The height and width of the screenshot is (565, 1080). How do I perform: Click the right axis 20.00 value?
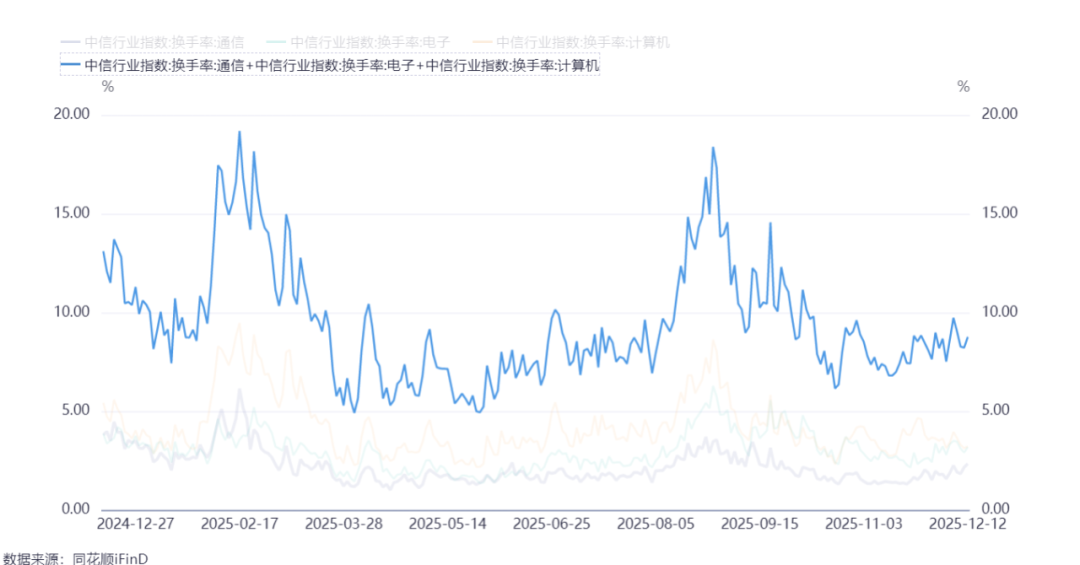point(999,114)
